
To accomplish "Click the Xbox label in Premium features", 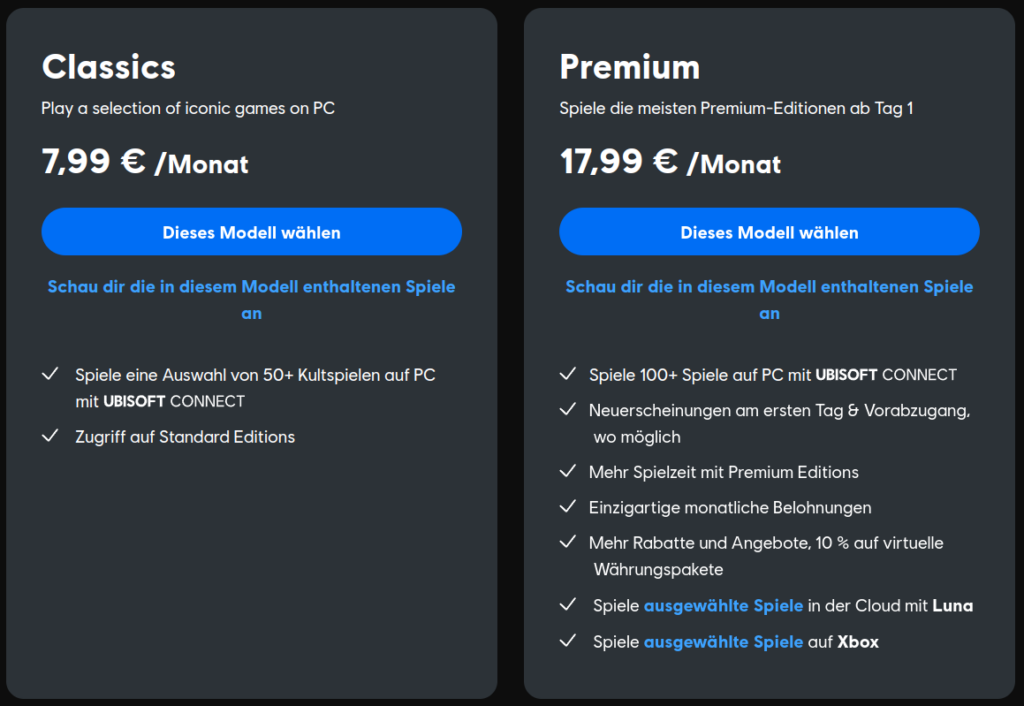I will click(858, 642).
